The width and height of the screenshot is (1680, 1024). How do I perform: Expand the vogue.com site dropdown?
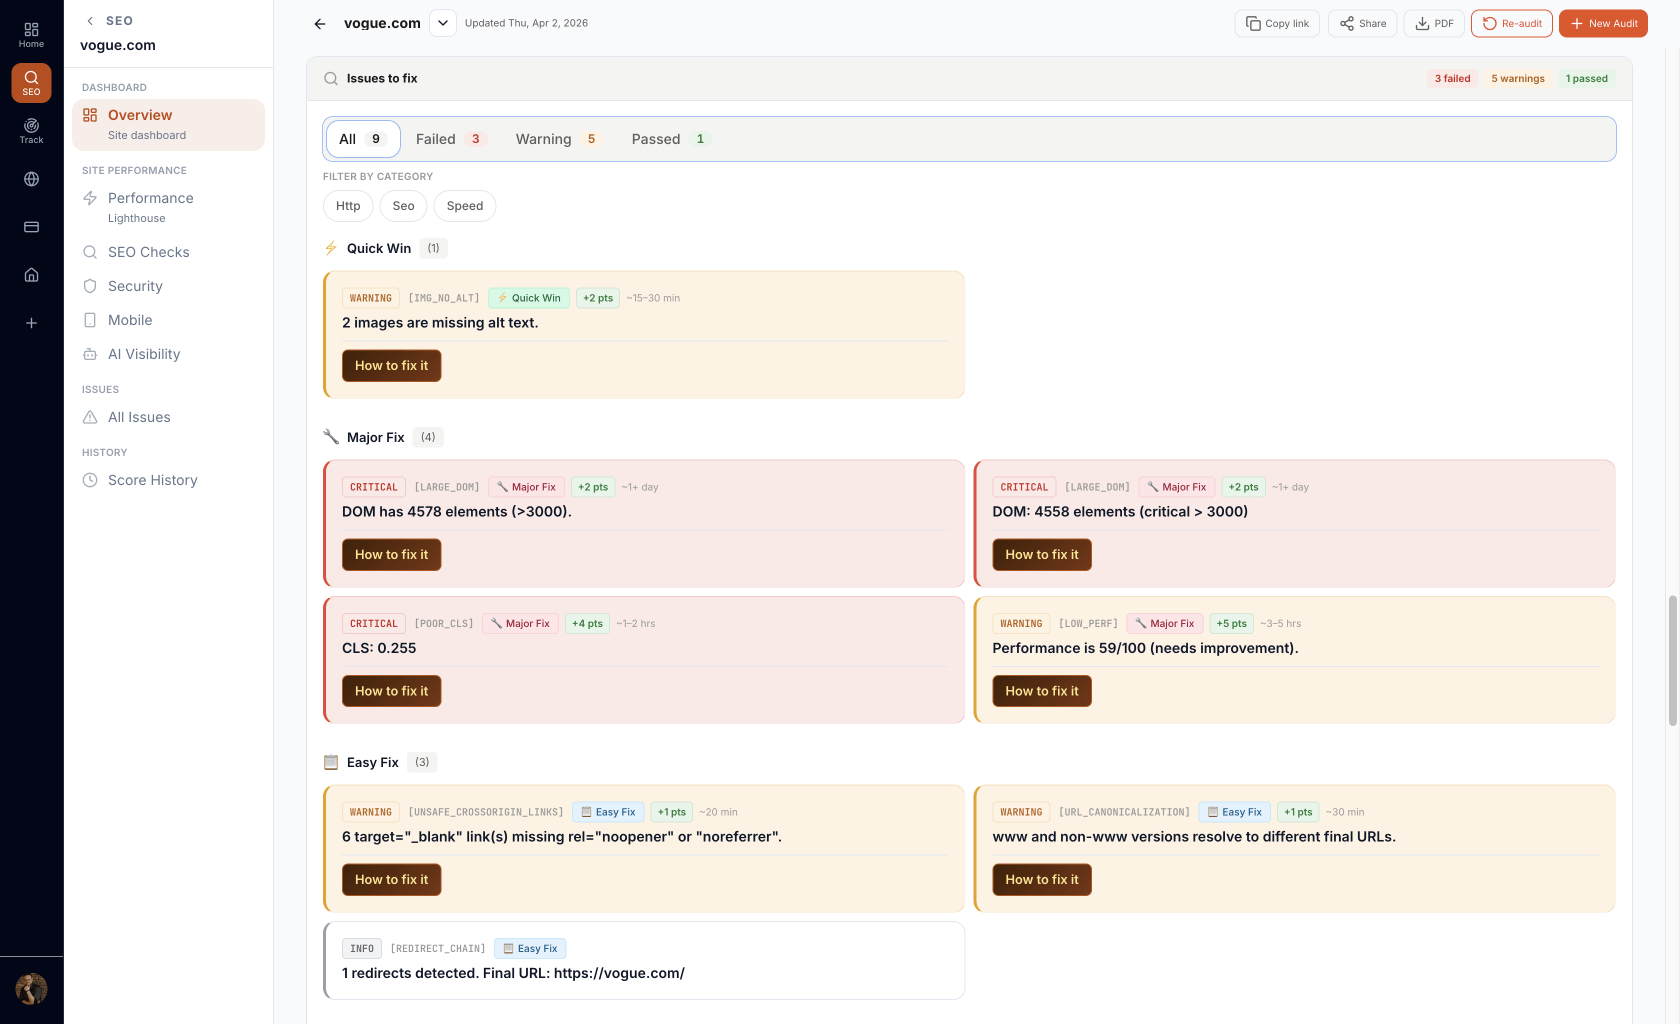click(442, 23)
